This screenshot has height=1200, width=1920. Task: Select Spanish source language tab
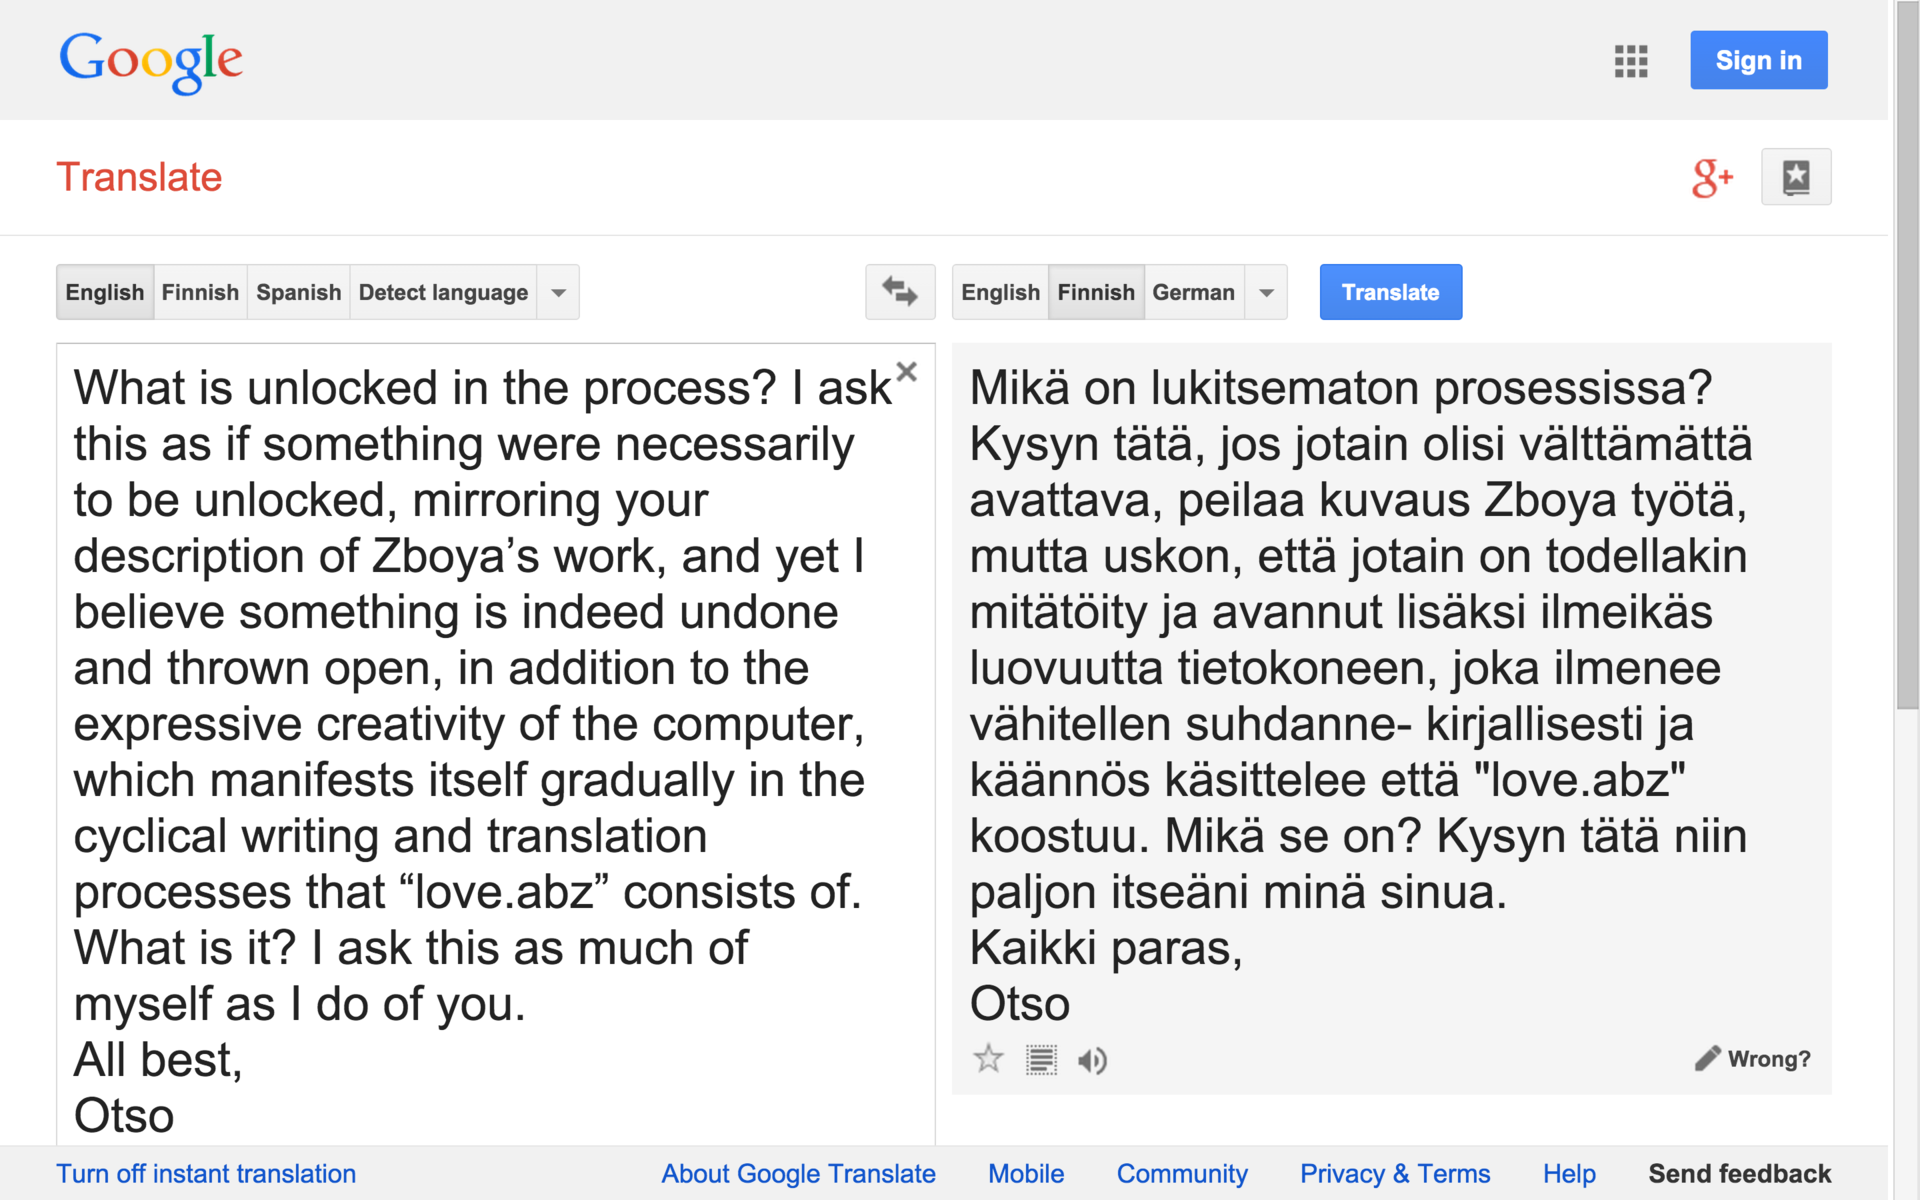pyautogui.click(x=298, y=292)
